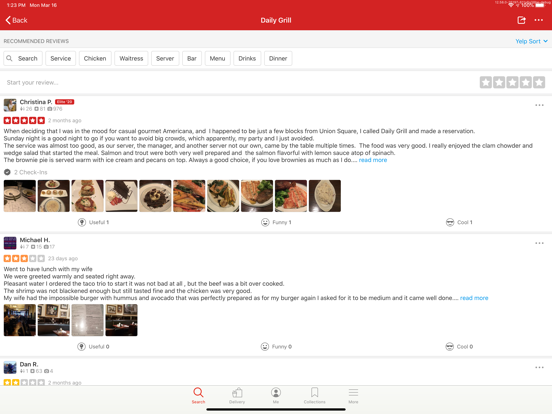
Task: Open Christina's third photo of burgers
Action: tap(88, 196)
